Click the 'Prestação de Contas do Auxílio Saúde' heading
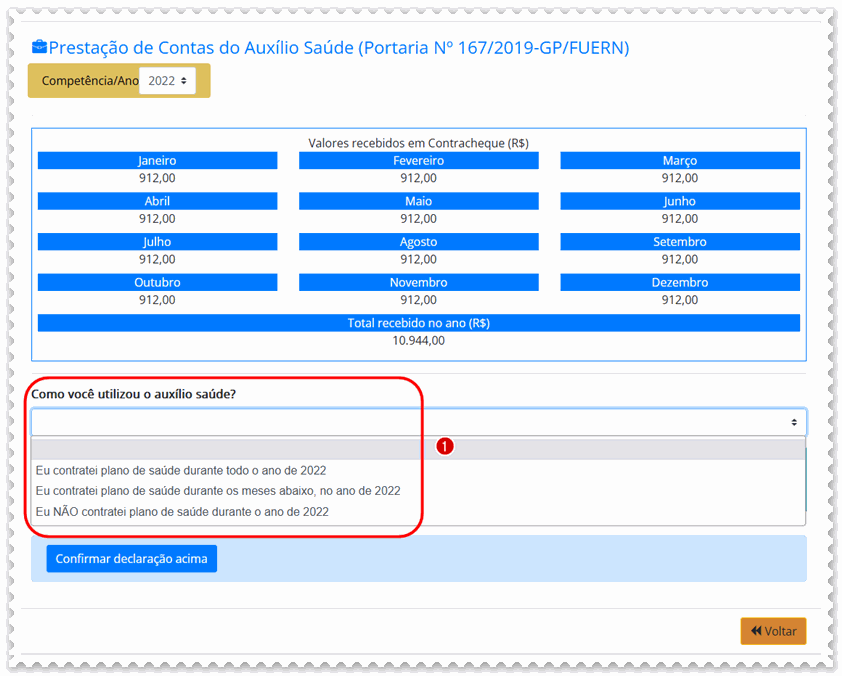The height and width of the screenshot is (676, 842). coord(339,48)
